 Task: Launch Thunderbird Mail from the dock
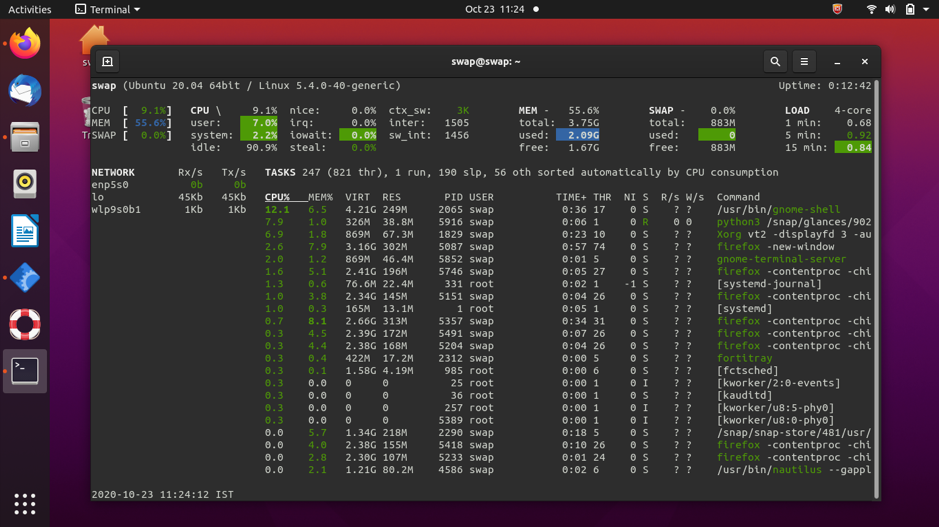(x=25, y=91)
